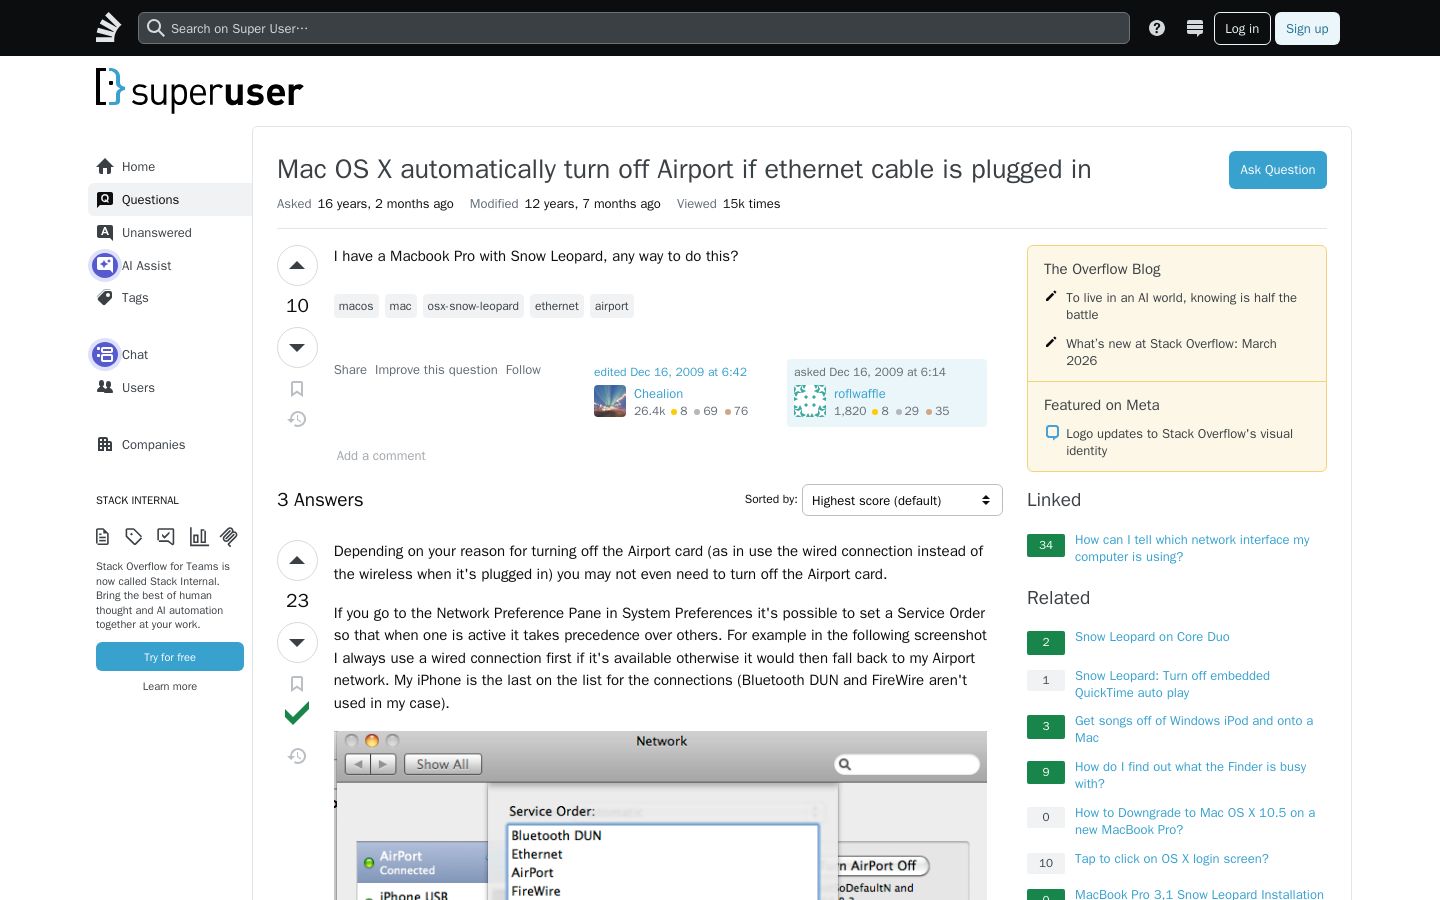Open What's new at Stack Overflow post
Viewport: 1440px width, 900px height.
click(1171, 352)
